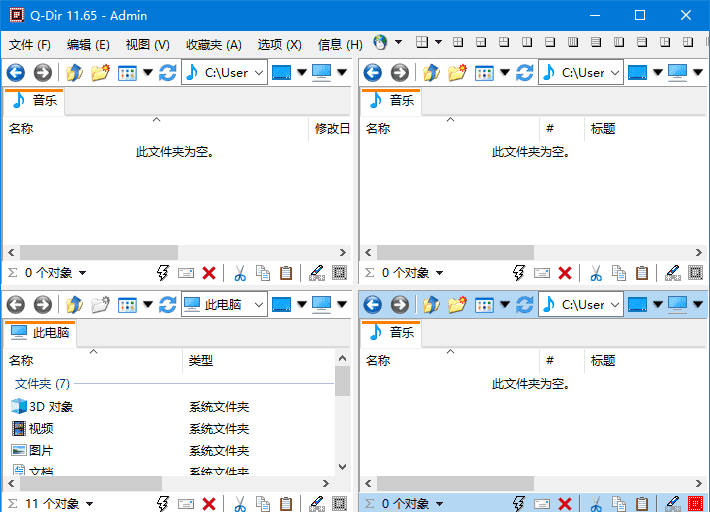The width and height of the screenshot is (710, 512).
Task: Open the 视图 (V) menu
Action: tap(148, 44)
